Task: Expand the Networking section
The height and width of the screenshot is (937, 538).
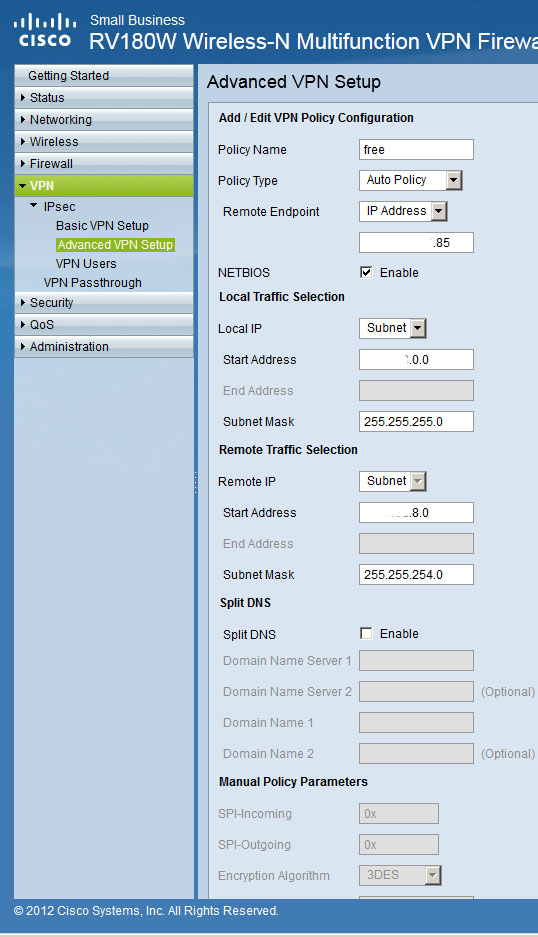Action: (104, 120)
